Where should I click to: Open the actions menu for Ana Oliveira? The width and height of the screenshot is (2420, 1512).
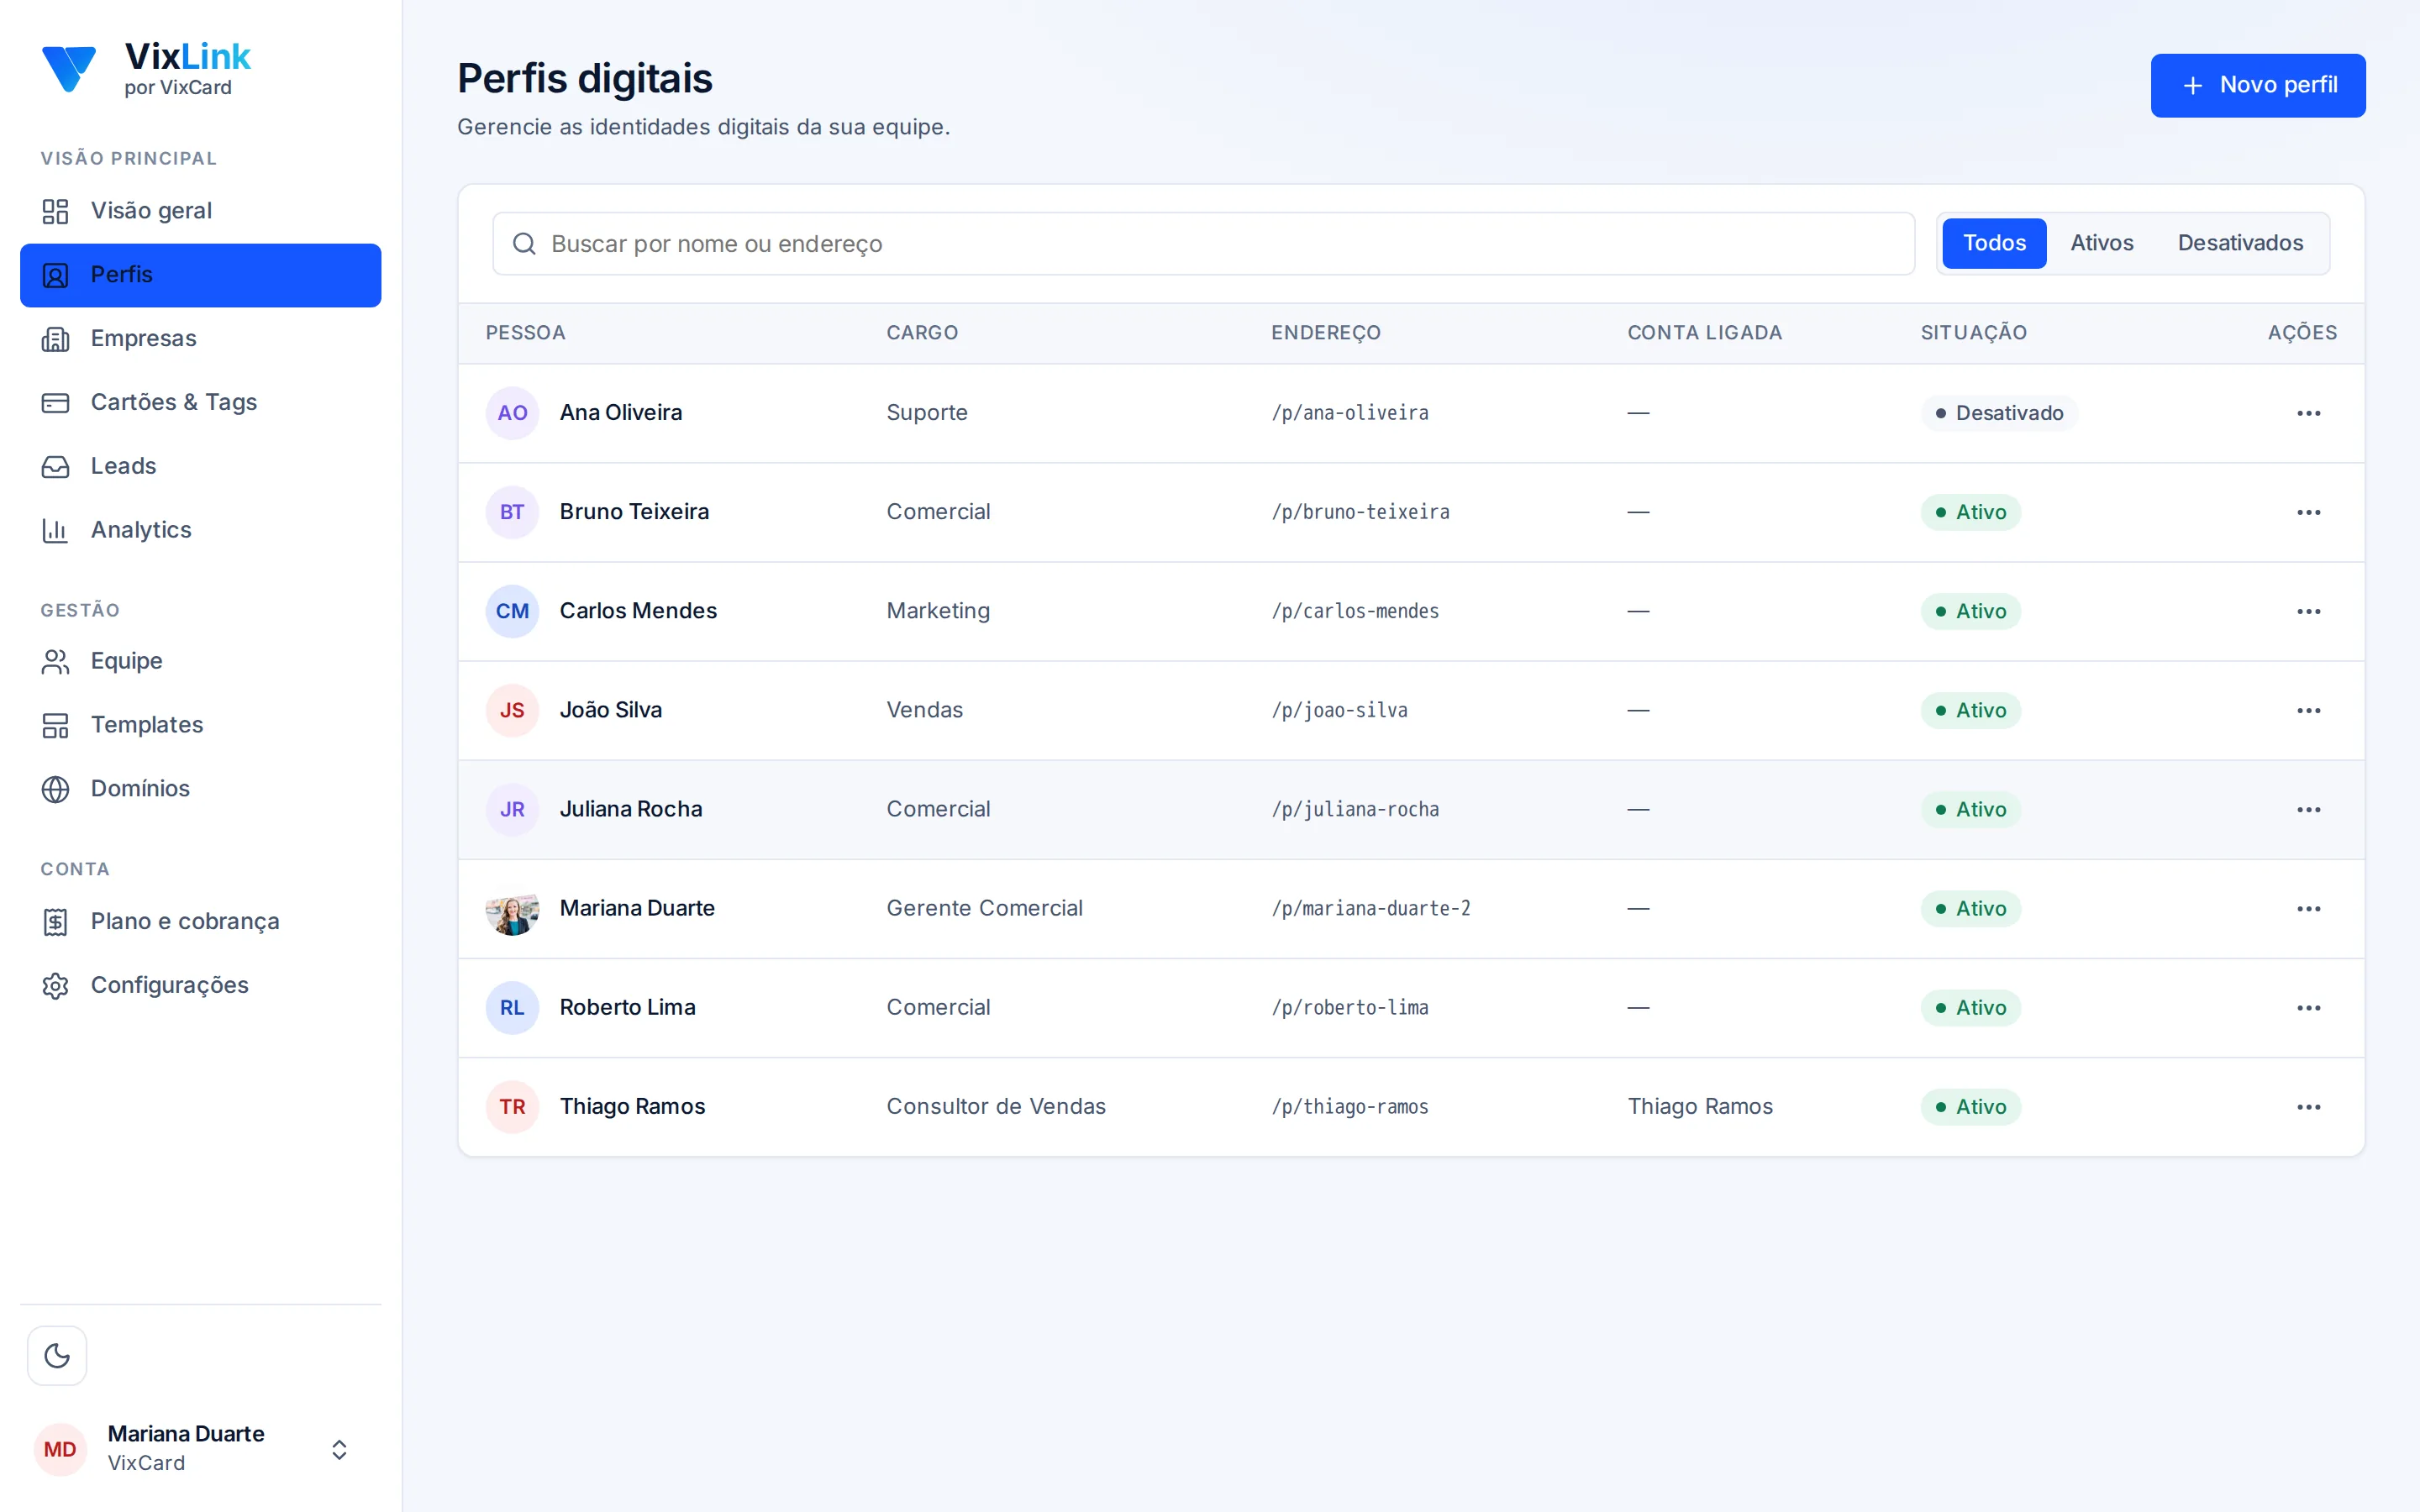(x=2308, y=413)
